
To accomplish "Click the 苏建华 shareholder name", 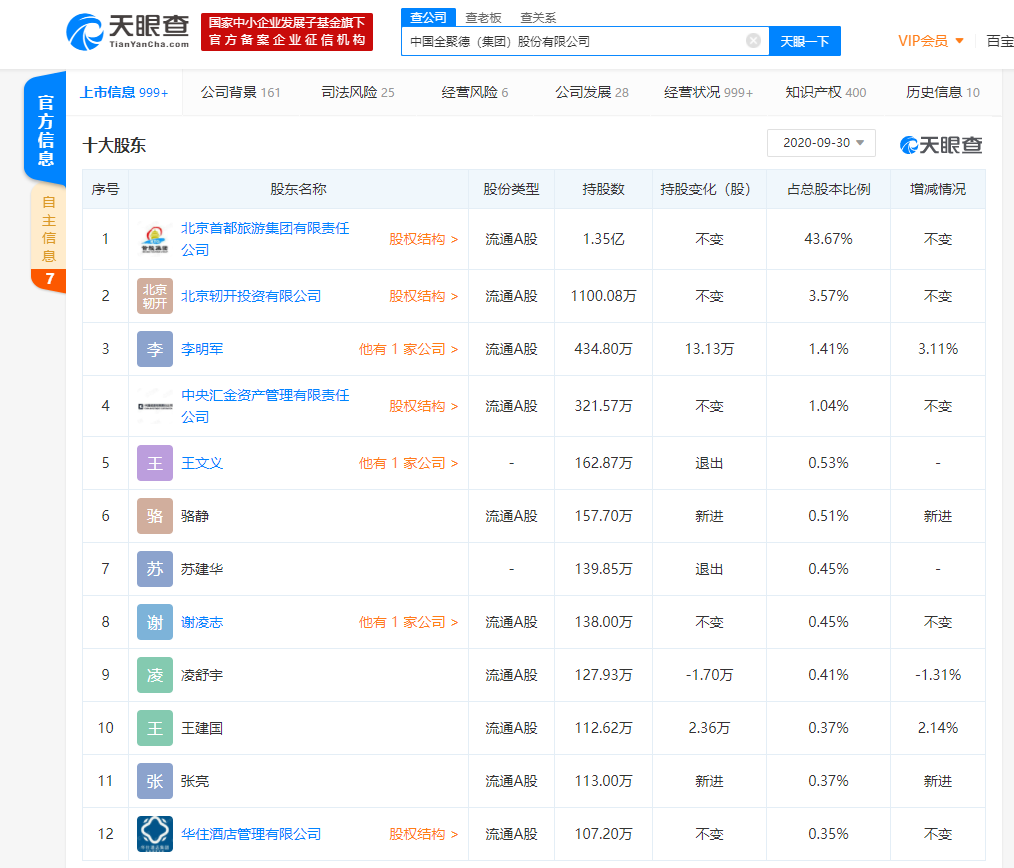I will 202,569.
